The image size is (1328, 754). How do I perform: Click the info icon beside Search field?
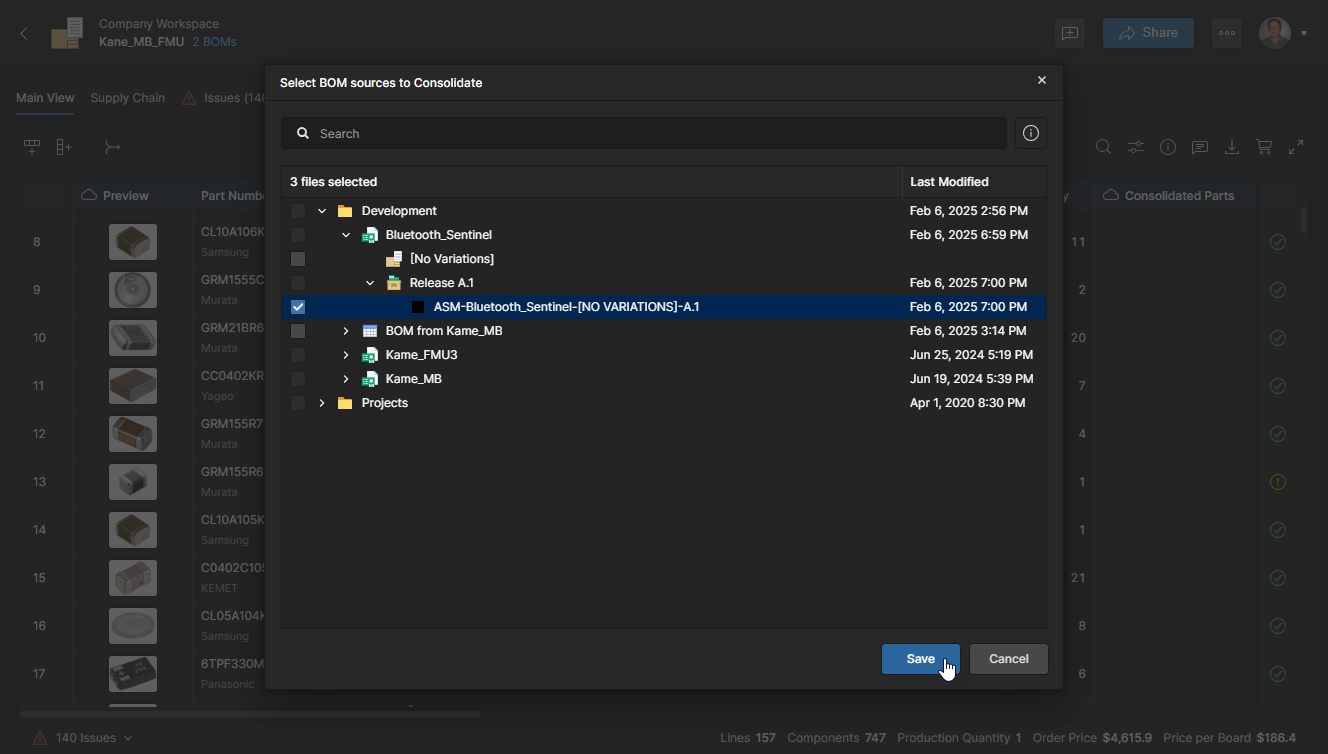(1031, 133)
